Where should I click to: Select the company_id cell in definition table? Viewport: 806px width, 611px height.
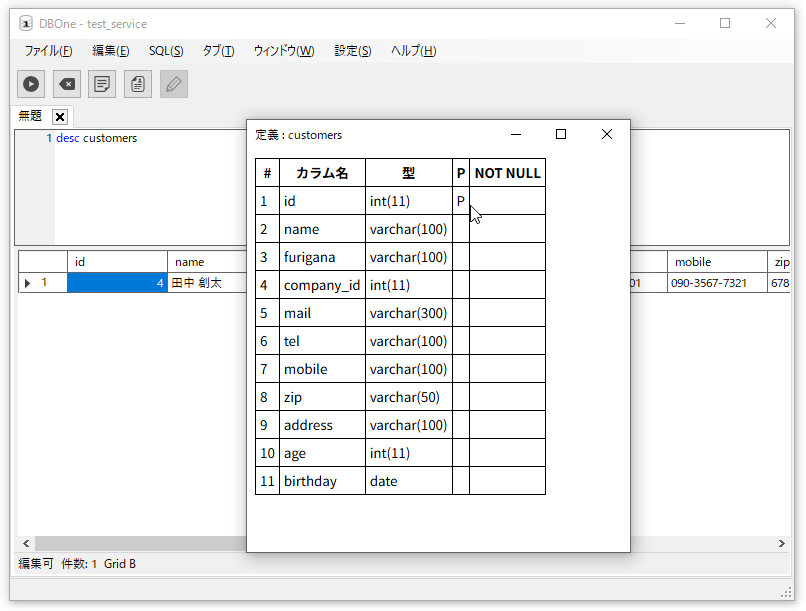[x=321, y=285]
